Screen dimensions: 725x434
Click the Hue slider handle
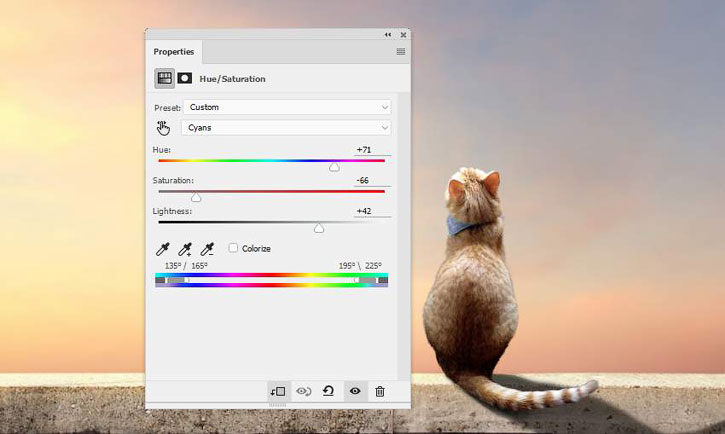334,167
